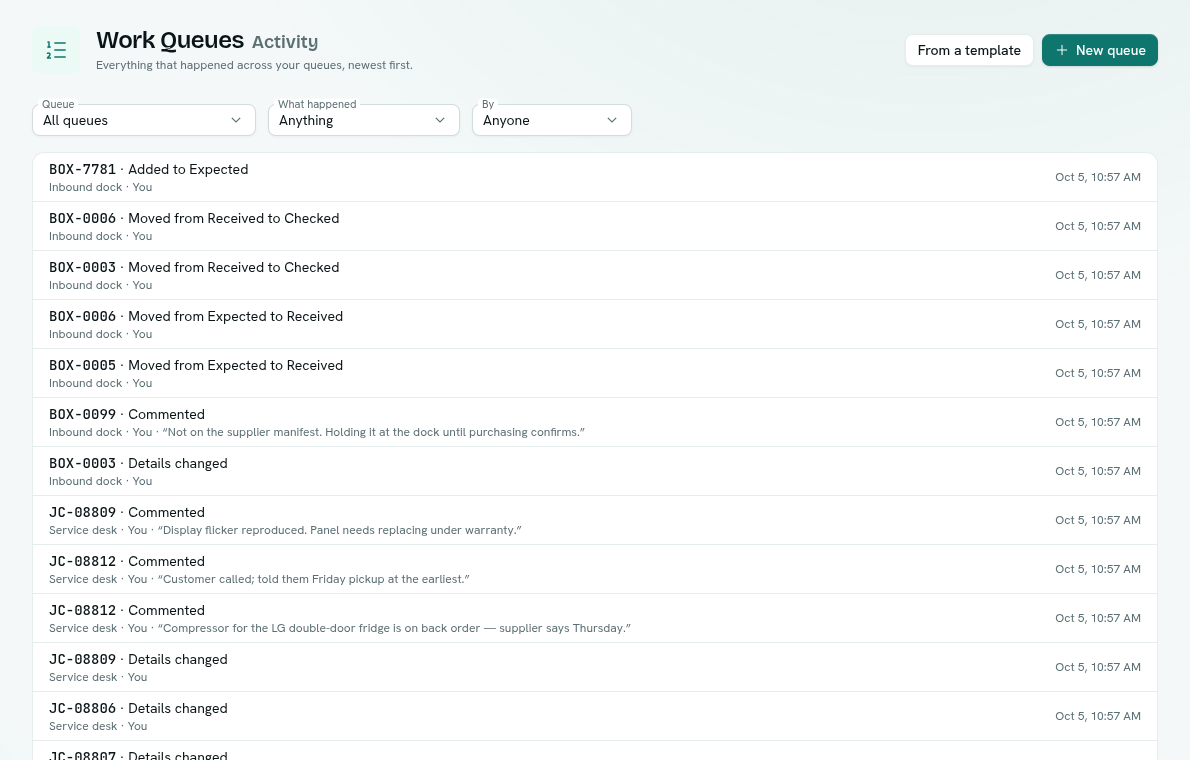Select BOX-0003 Moved from Received to Checked
Image resolution: width=1190 pixels, height=760 pixels.
coord(595,276)
